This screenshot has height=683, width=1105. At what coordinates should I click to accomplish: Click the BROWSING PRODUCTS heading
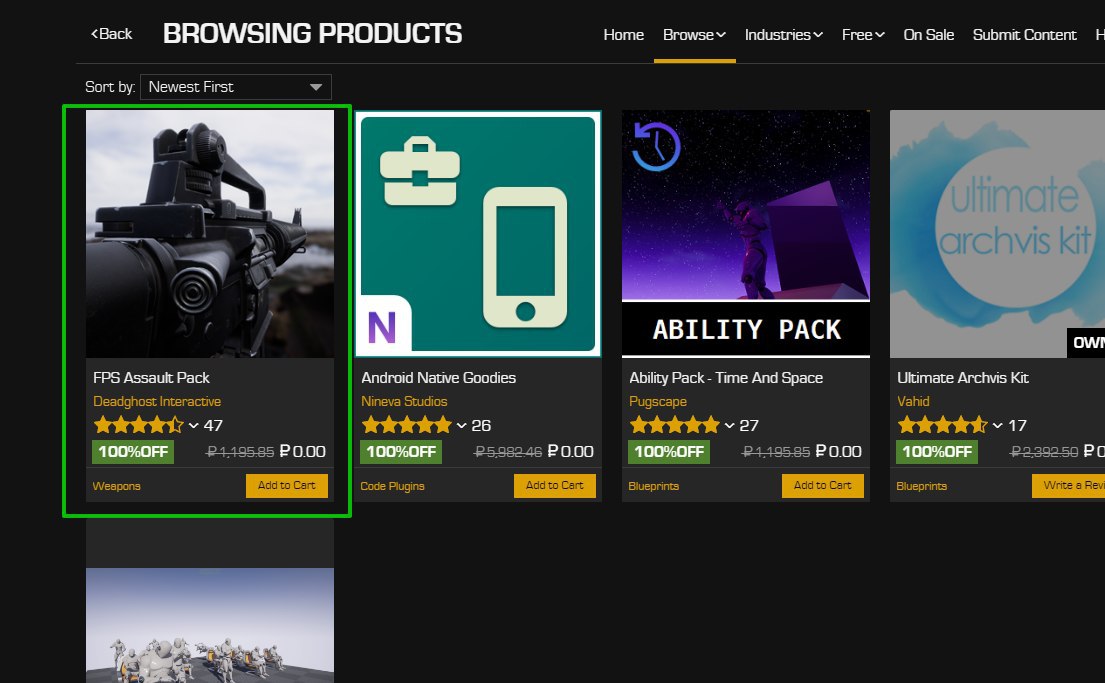click(312, 34)
